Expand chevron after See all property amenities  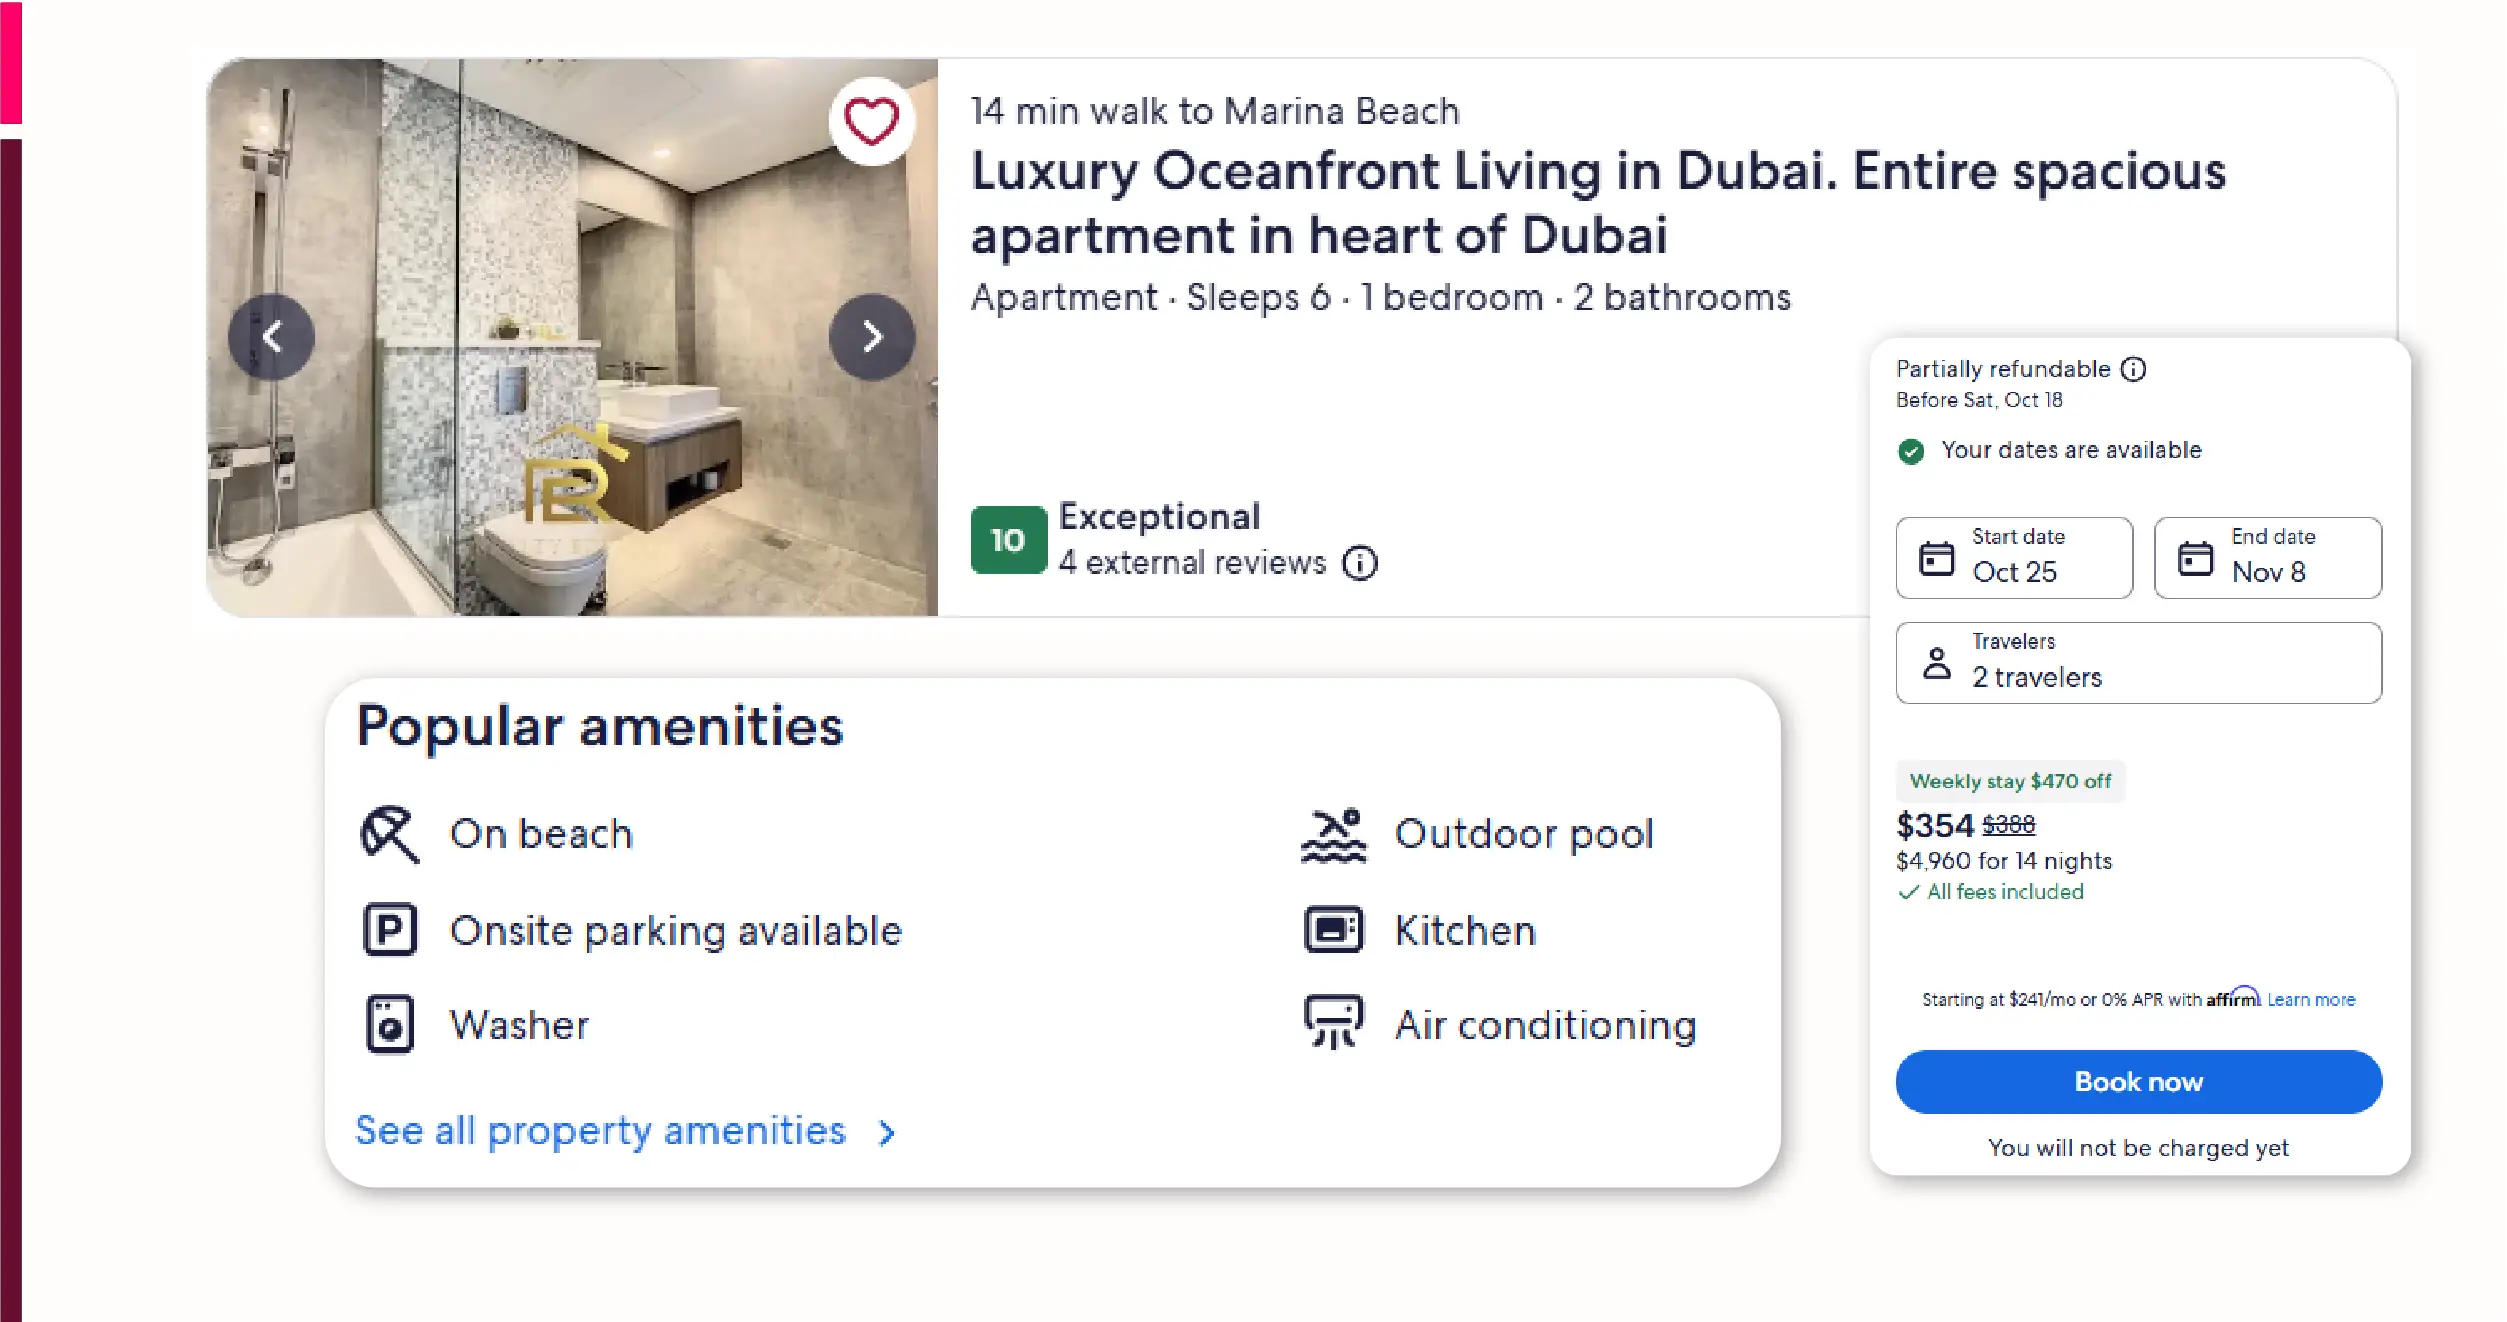(887, 1133)
